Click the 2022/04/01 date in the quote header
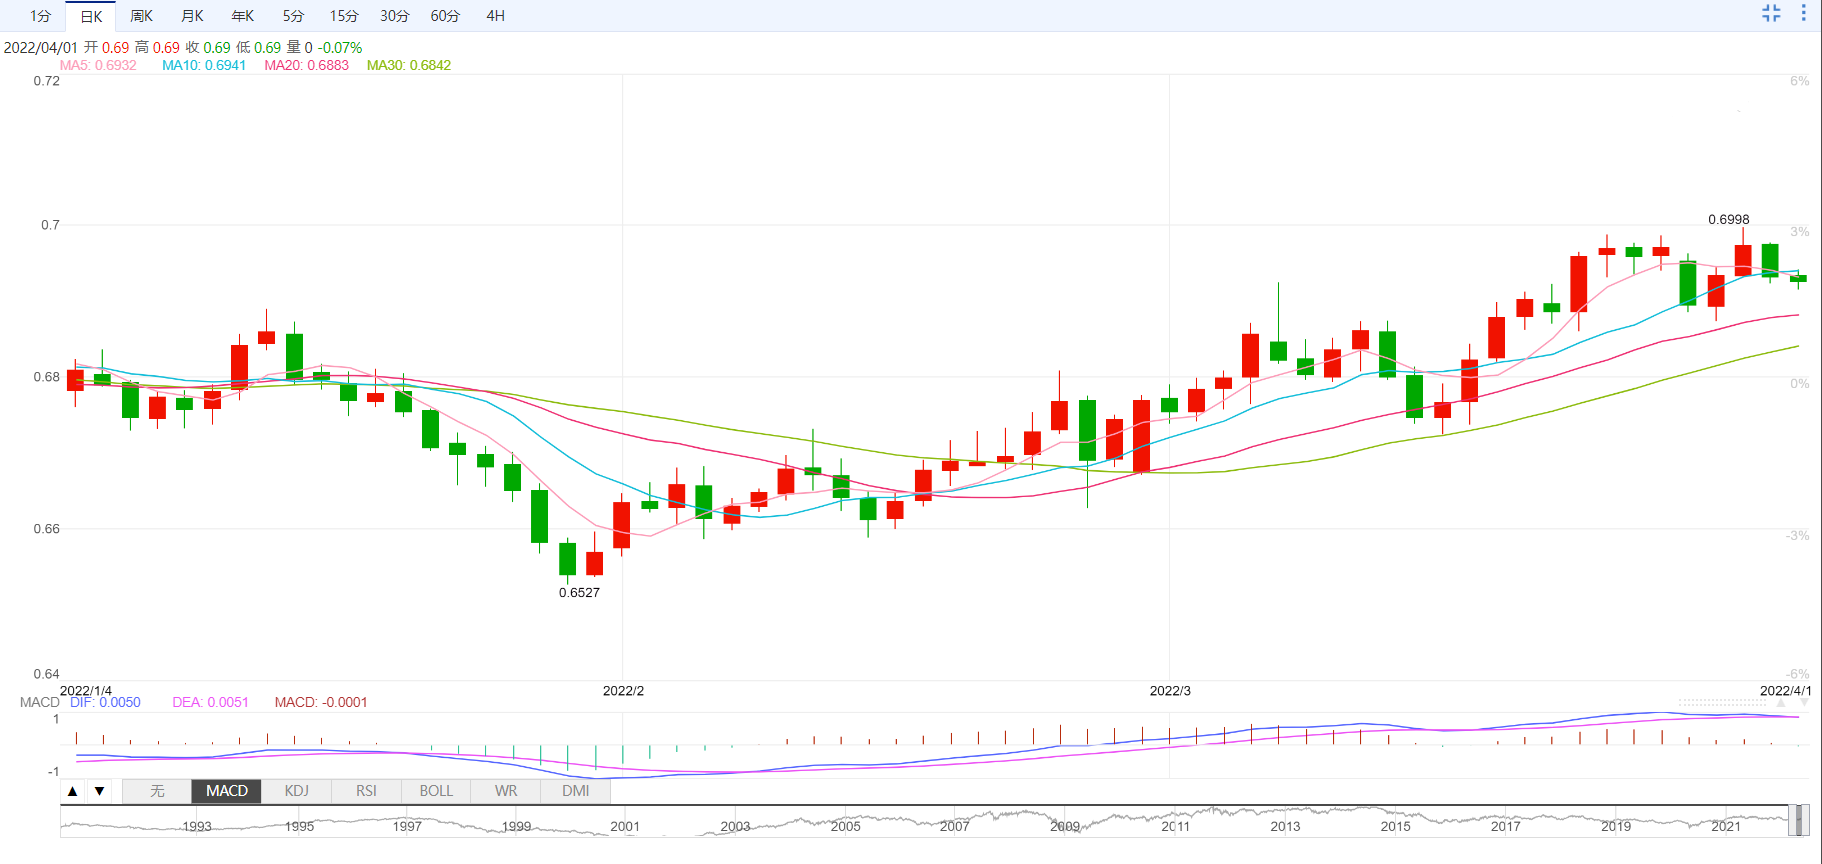The width and height of the screenshot is (1822, 864). tap(40, 47)
